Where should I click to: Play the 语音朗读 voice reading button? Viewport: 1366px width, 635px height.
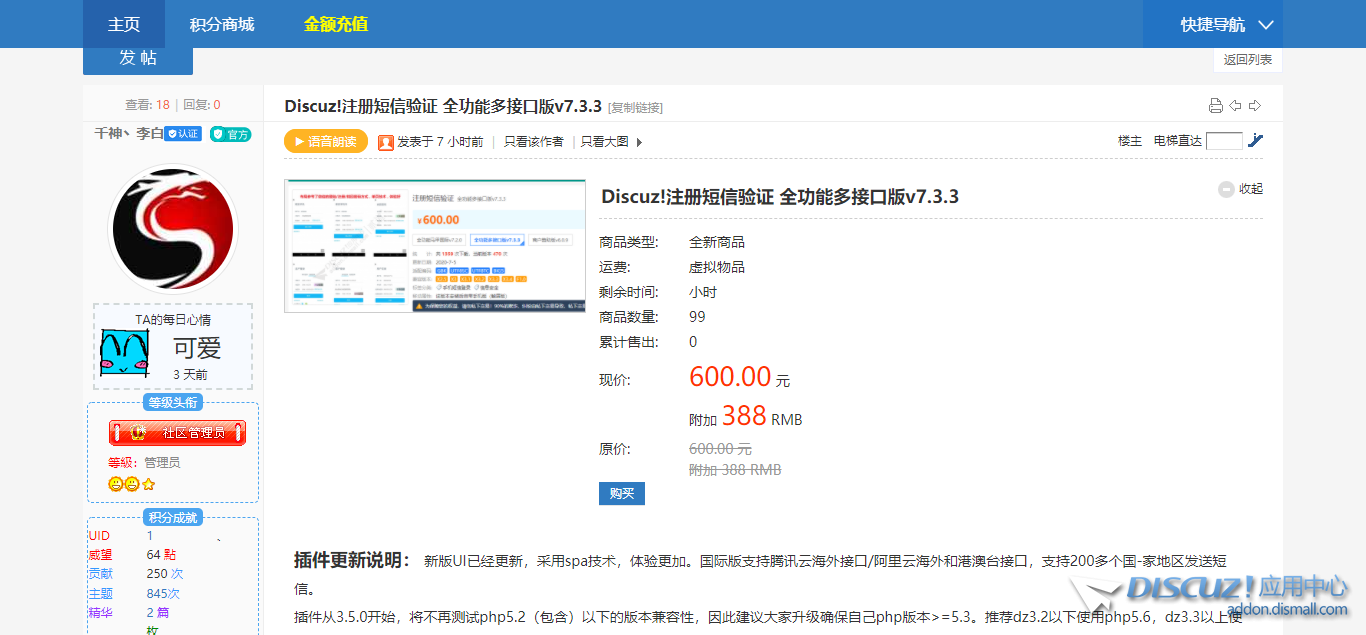coord(326,142)
